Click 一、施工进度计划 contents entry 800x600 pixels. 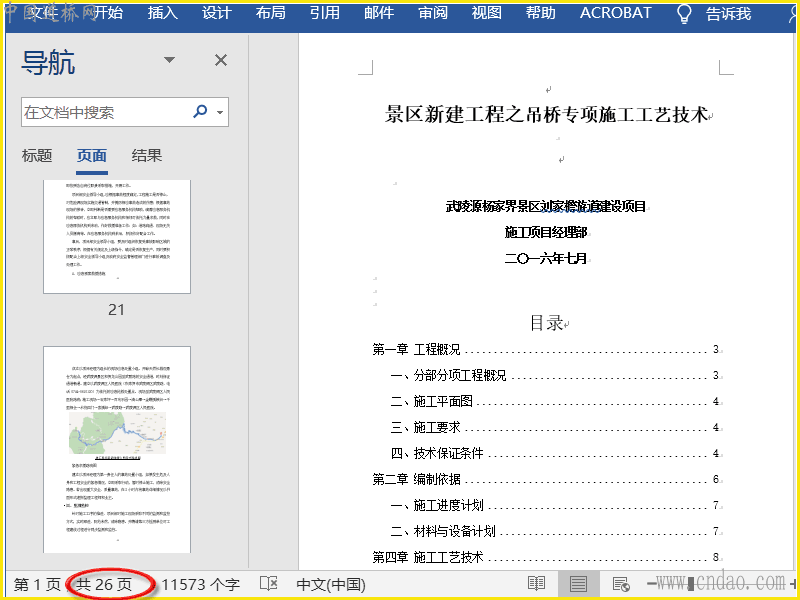click(555, 506)
